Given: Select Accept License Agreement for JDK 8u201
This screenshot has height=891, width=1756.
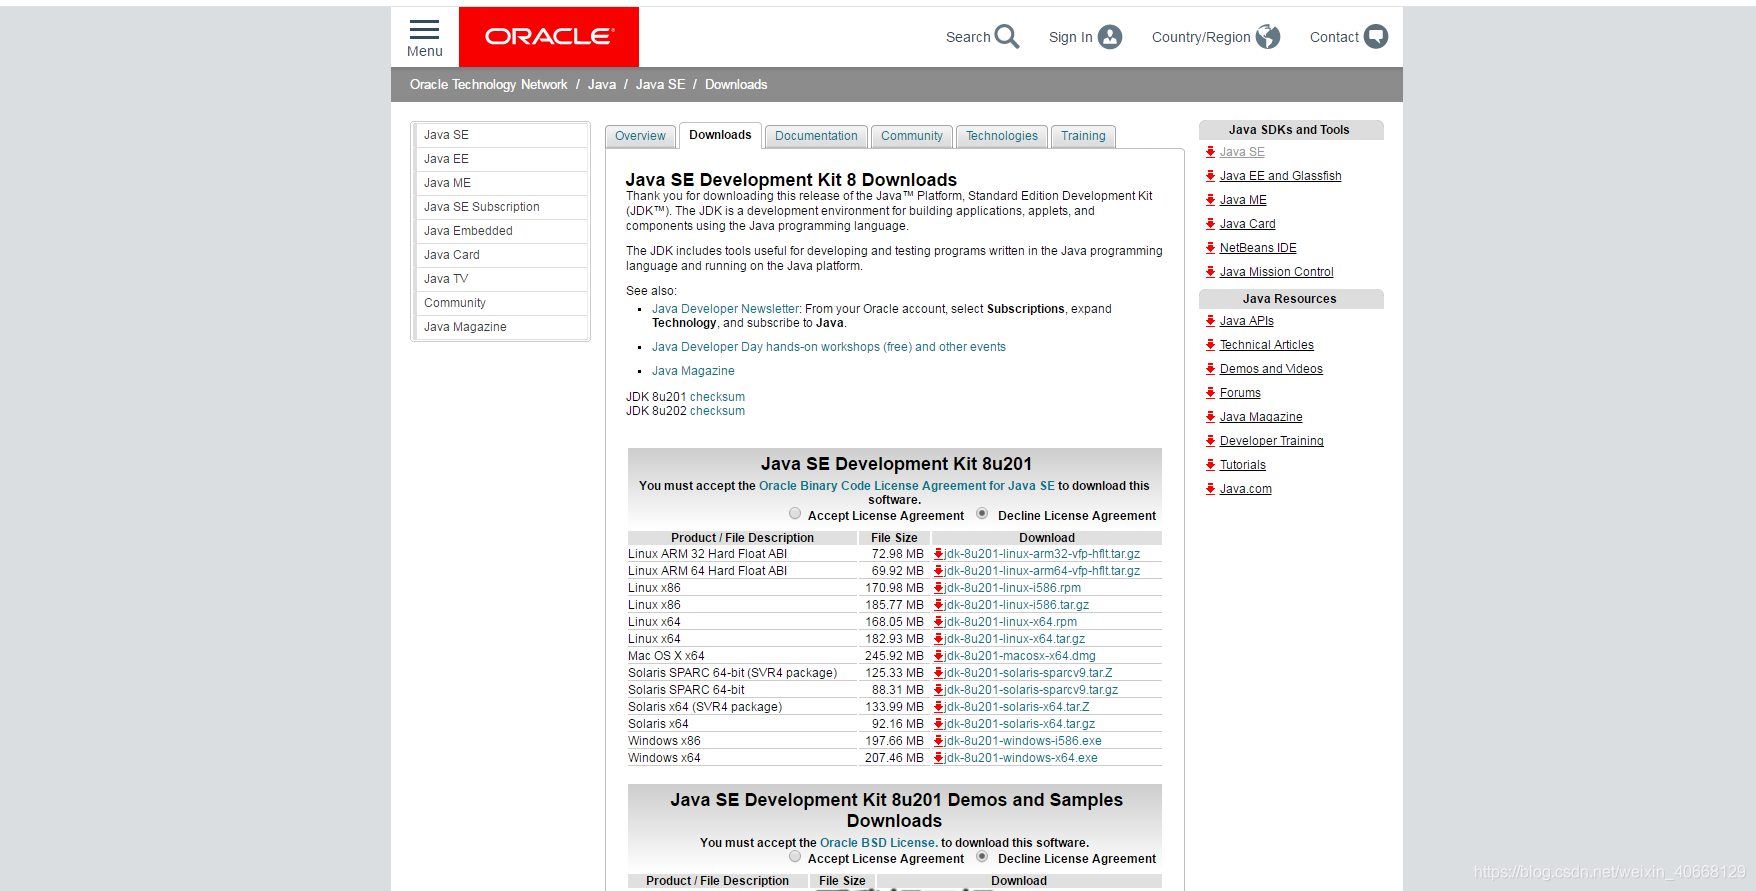Looking at the screenshot, I should coord(795,514).
